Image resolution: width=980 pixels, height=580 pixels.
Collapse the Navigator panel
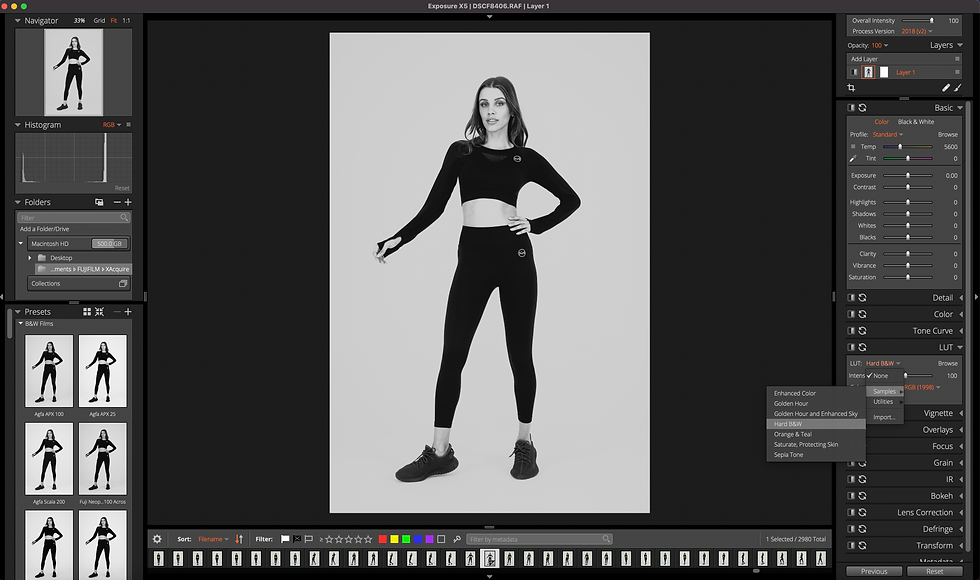[x=18, y=21]
